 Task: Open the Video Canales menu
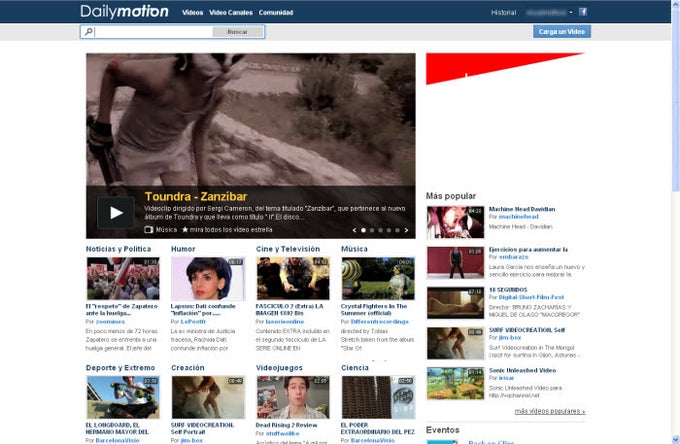click(231, 13)
